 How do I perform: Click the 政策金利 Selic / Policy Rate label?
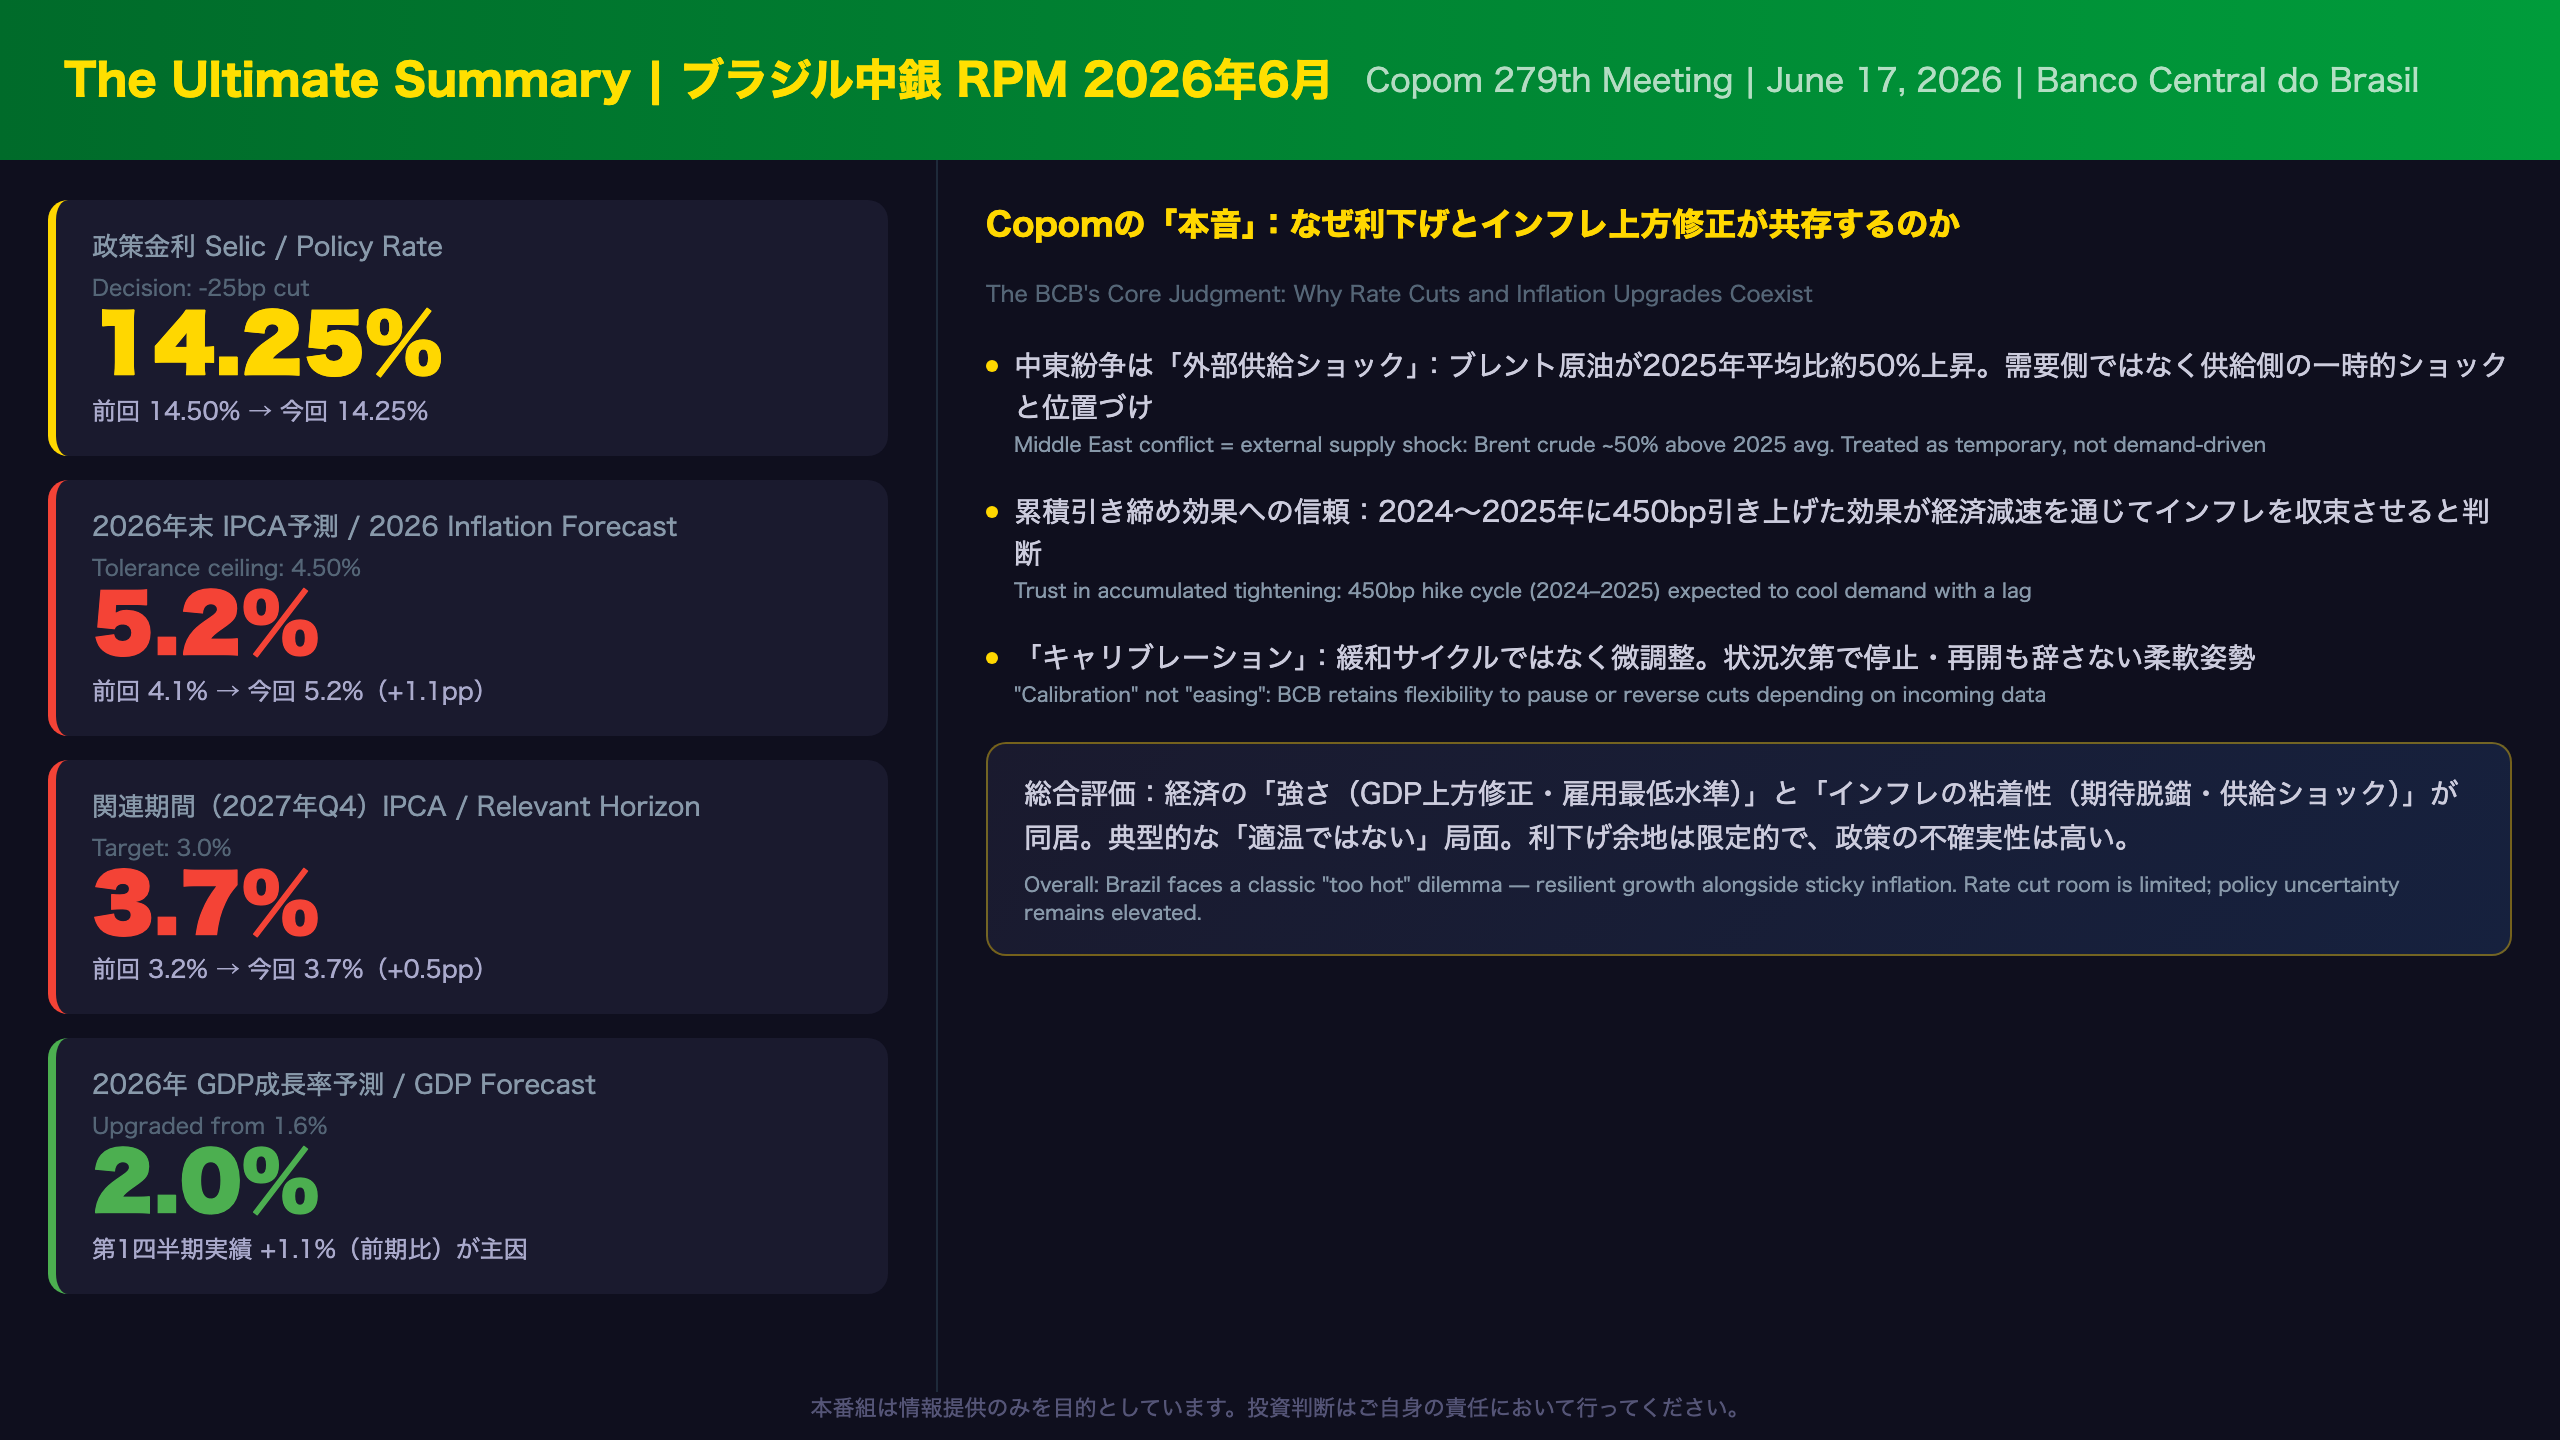[267, 246]
